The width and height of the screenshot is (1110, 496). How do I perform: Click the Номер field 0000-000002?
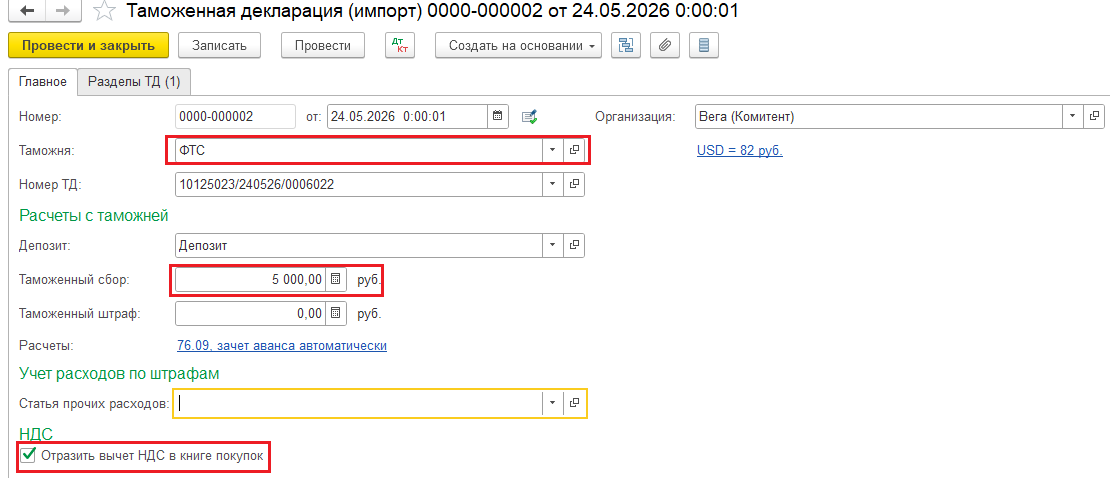(x=235, y=117)
